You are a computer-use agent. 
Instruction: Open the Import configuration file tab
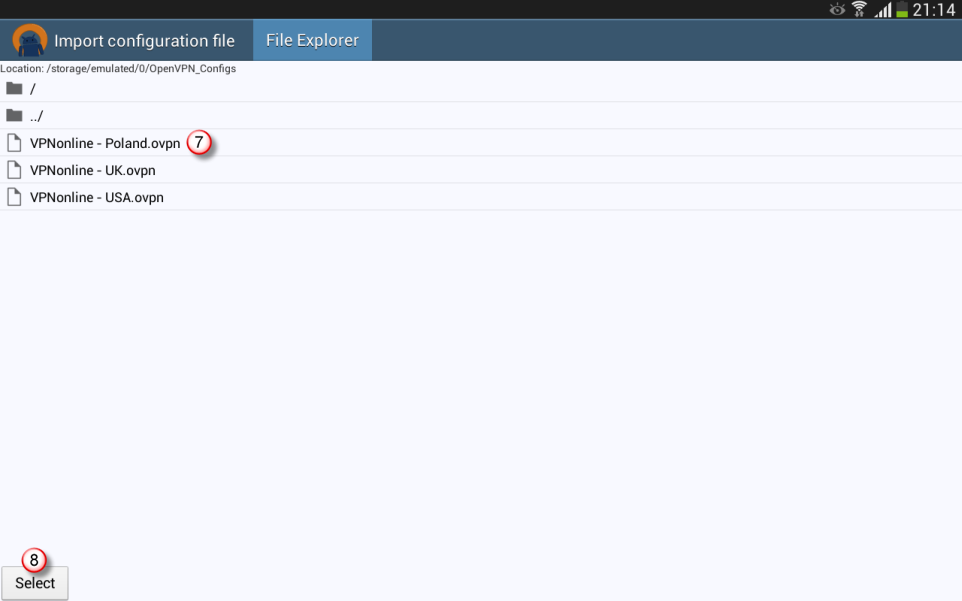click(x=144, y=40)
